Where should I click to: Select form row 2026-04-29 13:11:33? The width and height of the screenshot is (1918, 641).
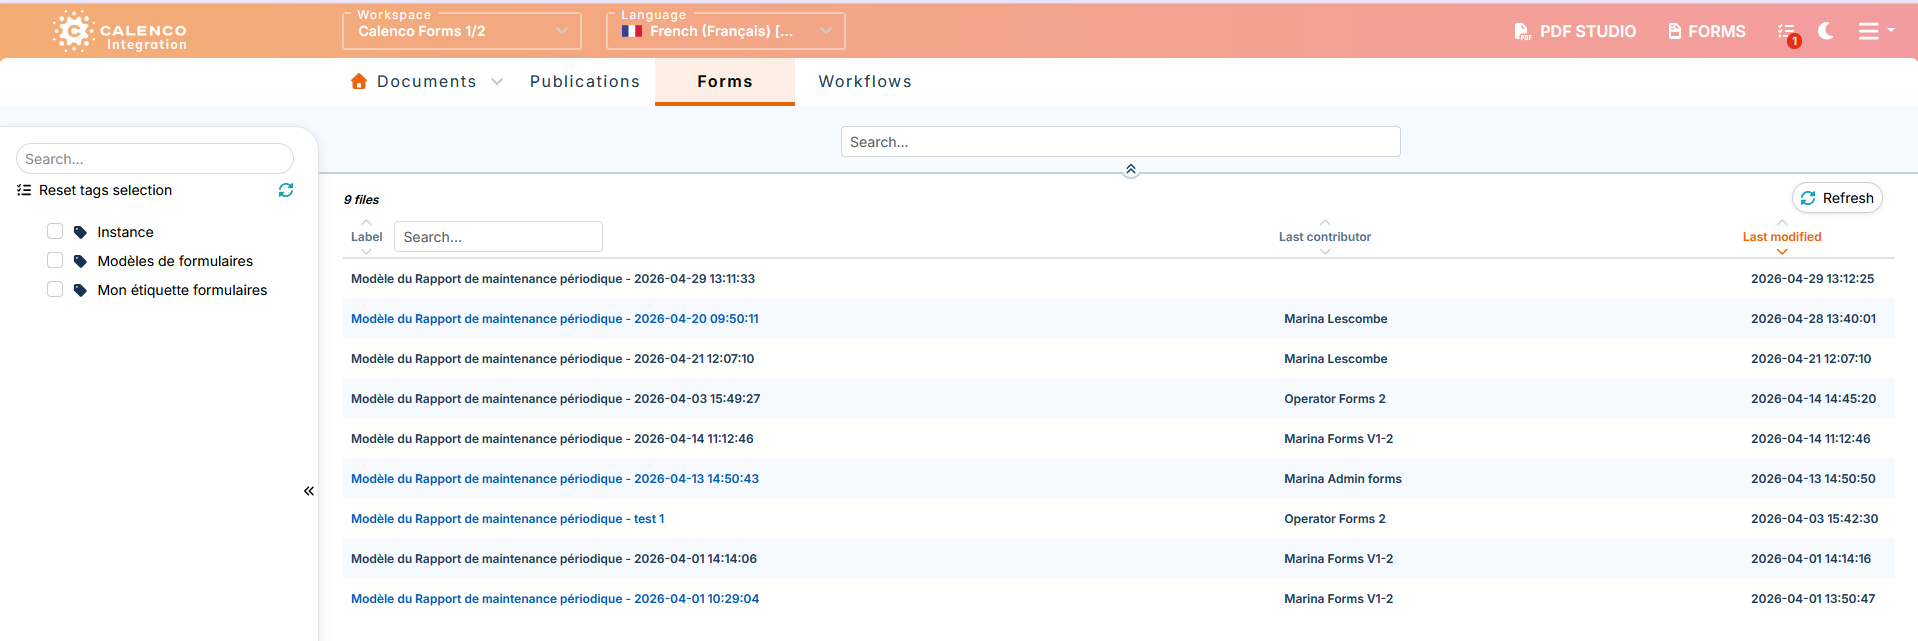click(1118, 279)
